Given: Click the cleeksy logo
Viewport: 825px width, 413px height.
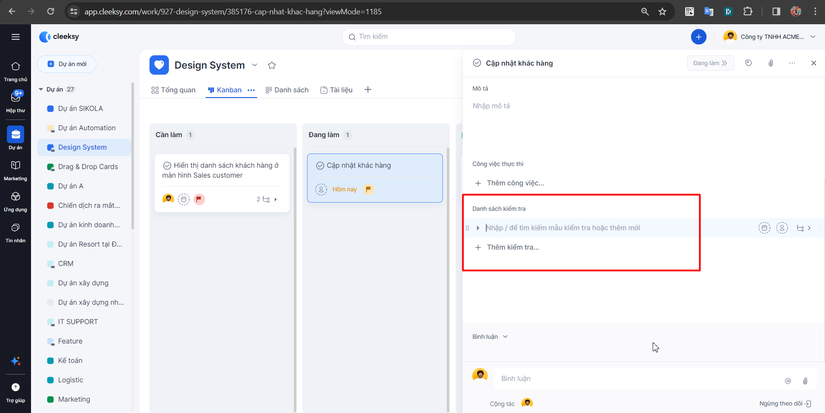Looking at the screenshot, I should click(x=59, y=37).
